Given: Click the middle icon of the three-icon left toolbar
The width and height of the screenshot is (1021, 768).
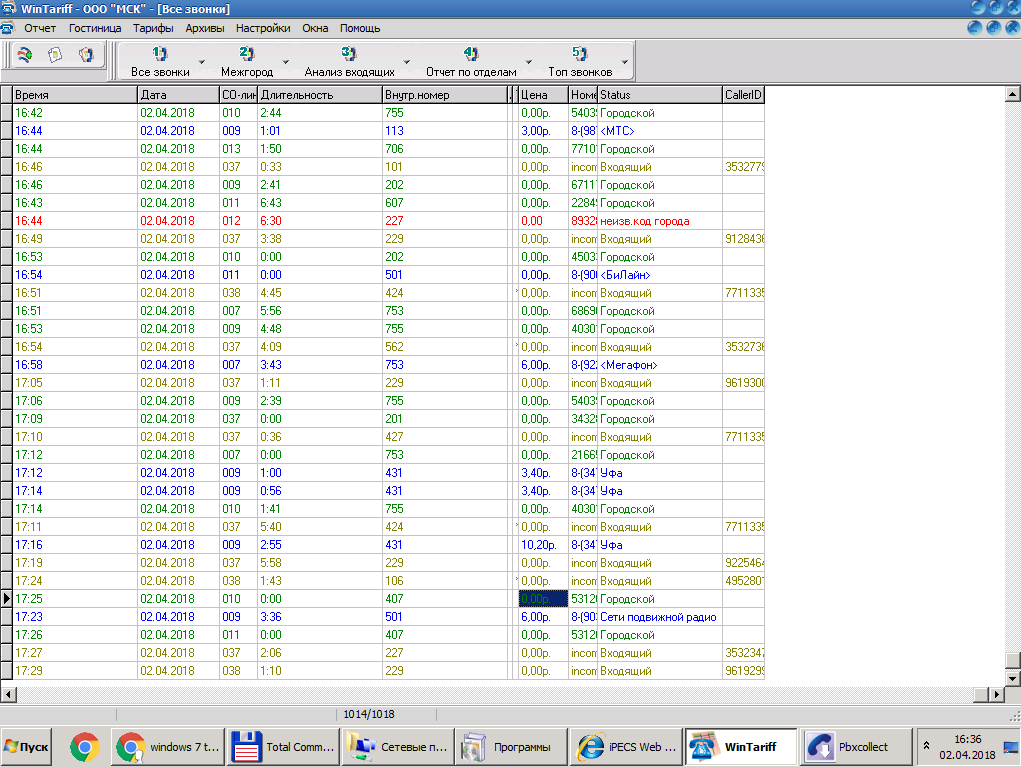Looking at the screenshot, I should 55,55.
